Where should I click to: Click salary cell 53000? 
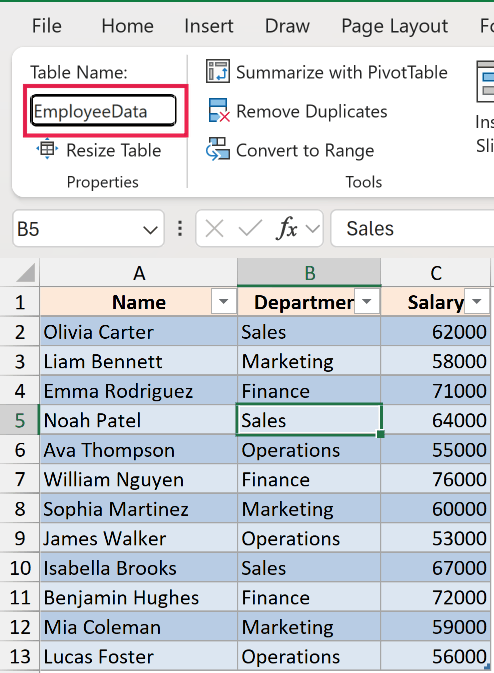point(435,538)
